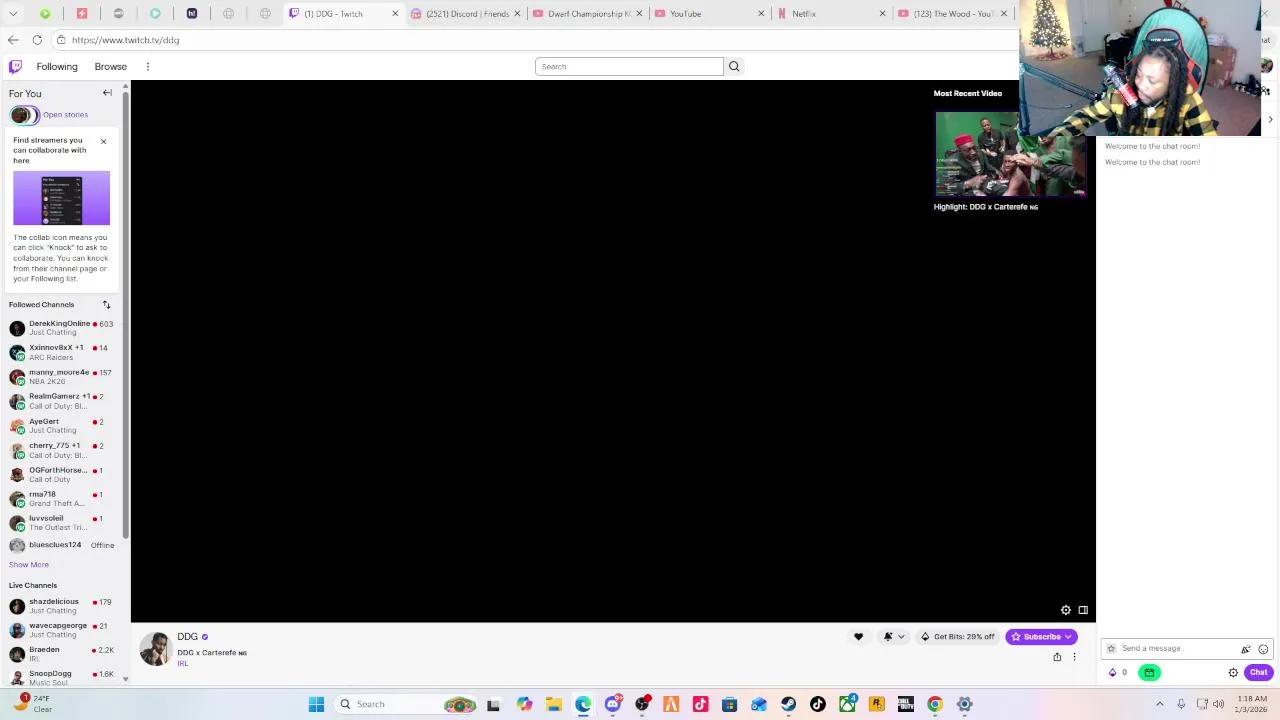Image resolution: width=1280 pixels, height=720 pixels.
Task: Click the chat identity star badge
Action: 1111,648
